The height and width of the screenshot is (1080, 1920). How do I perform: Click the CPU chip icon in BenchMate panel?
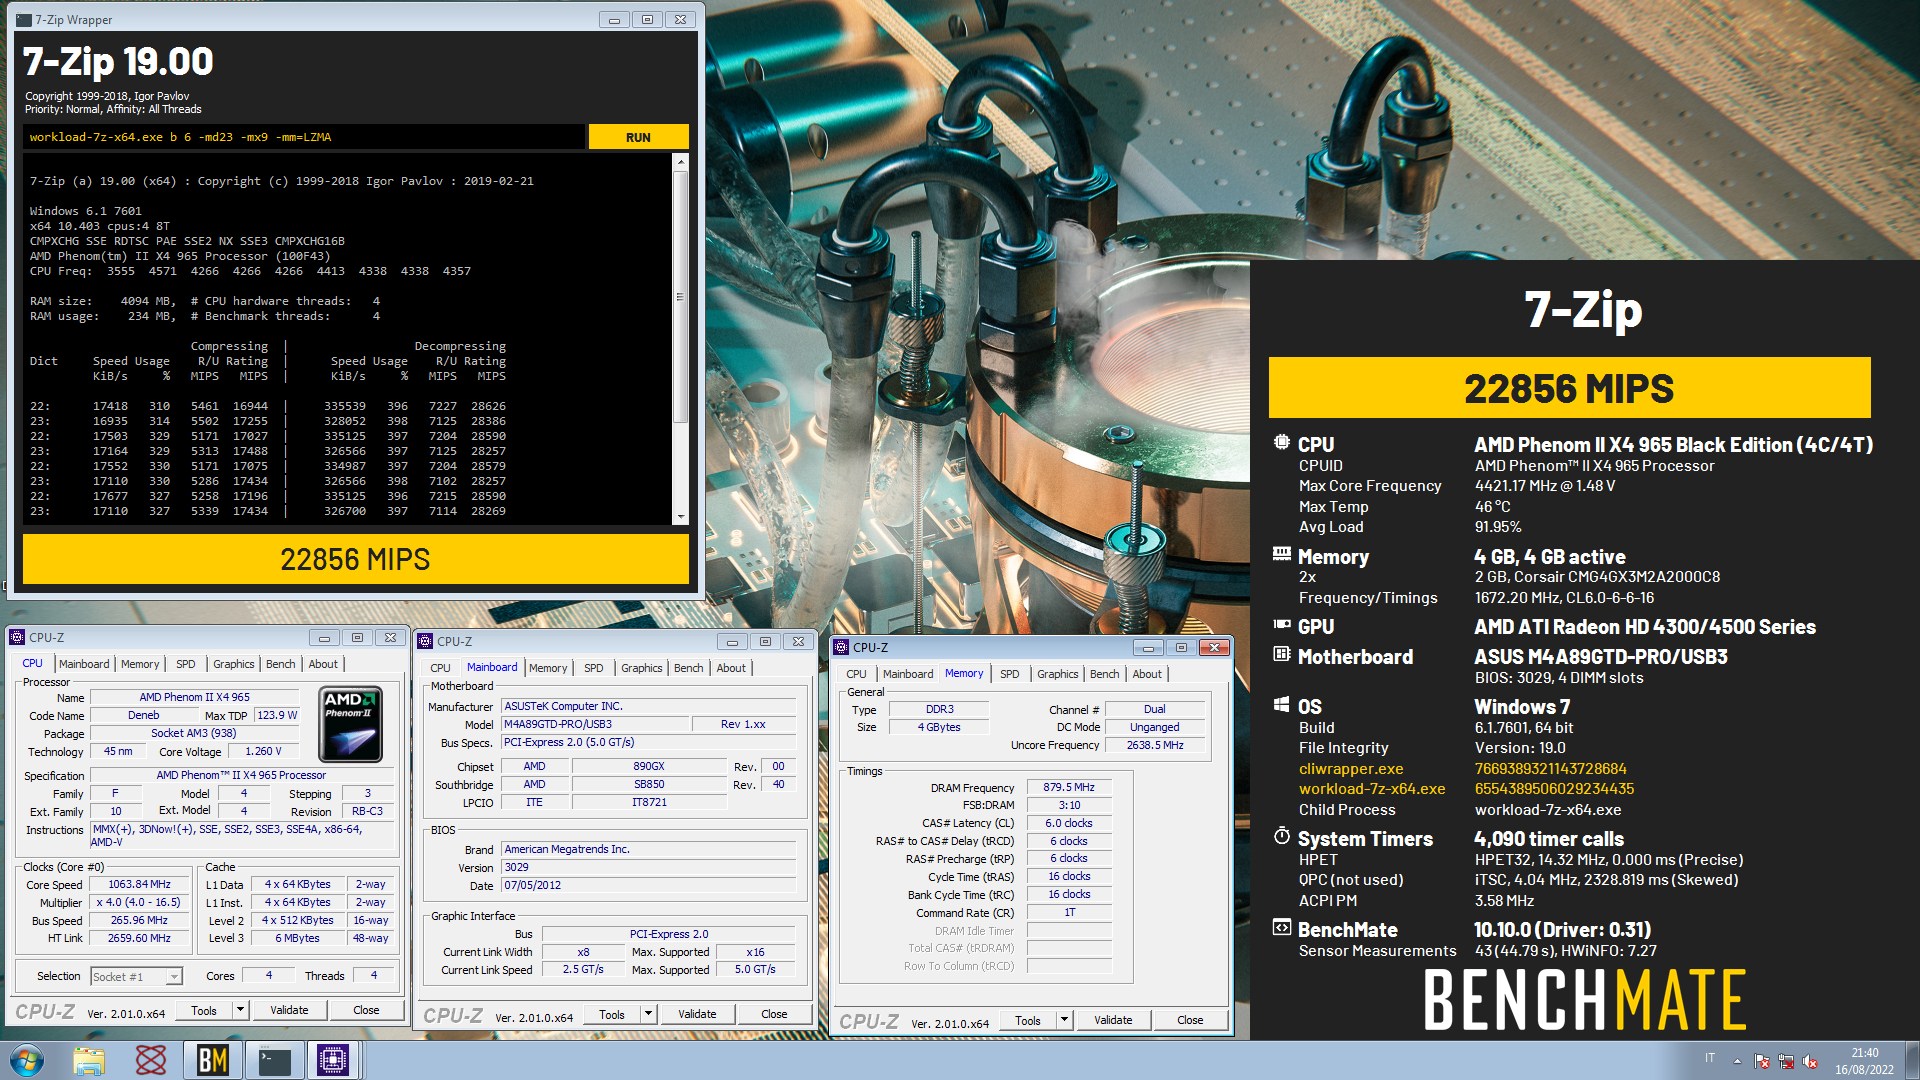[x=1282, y=443]
